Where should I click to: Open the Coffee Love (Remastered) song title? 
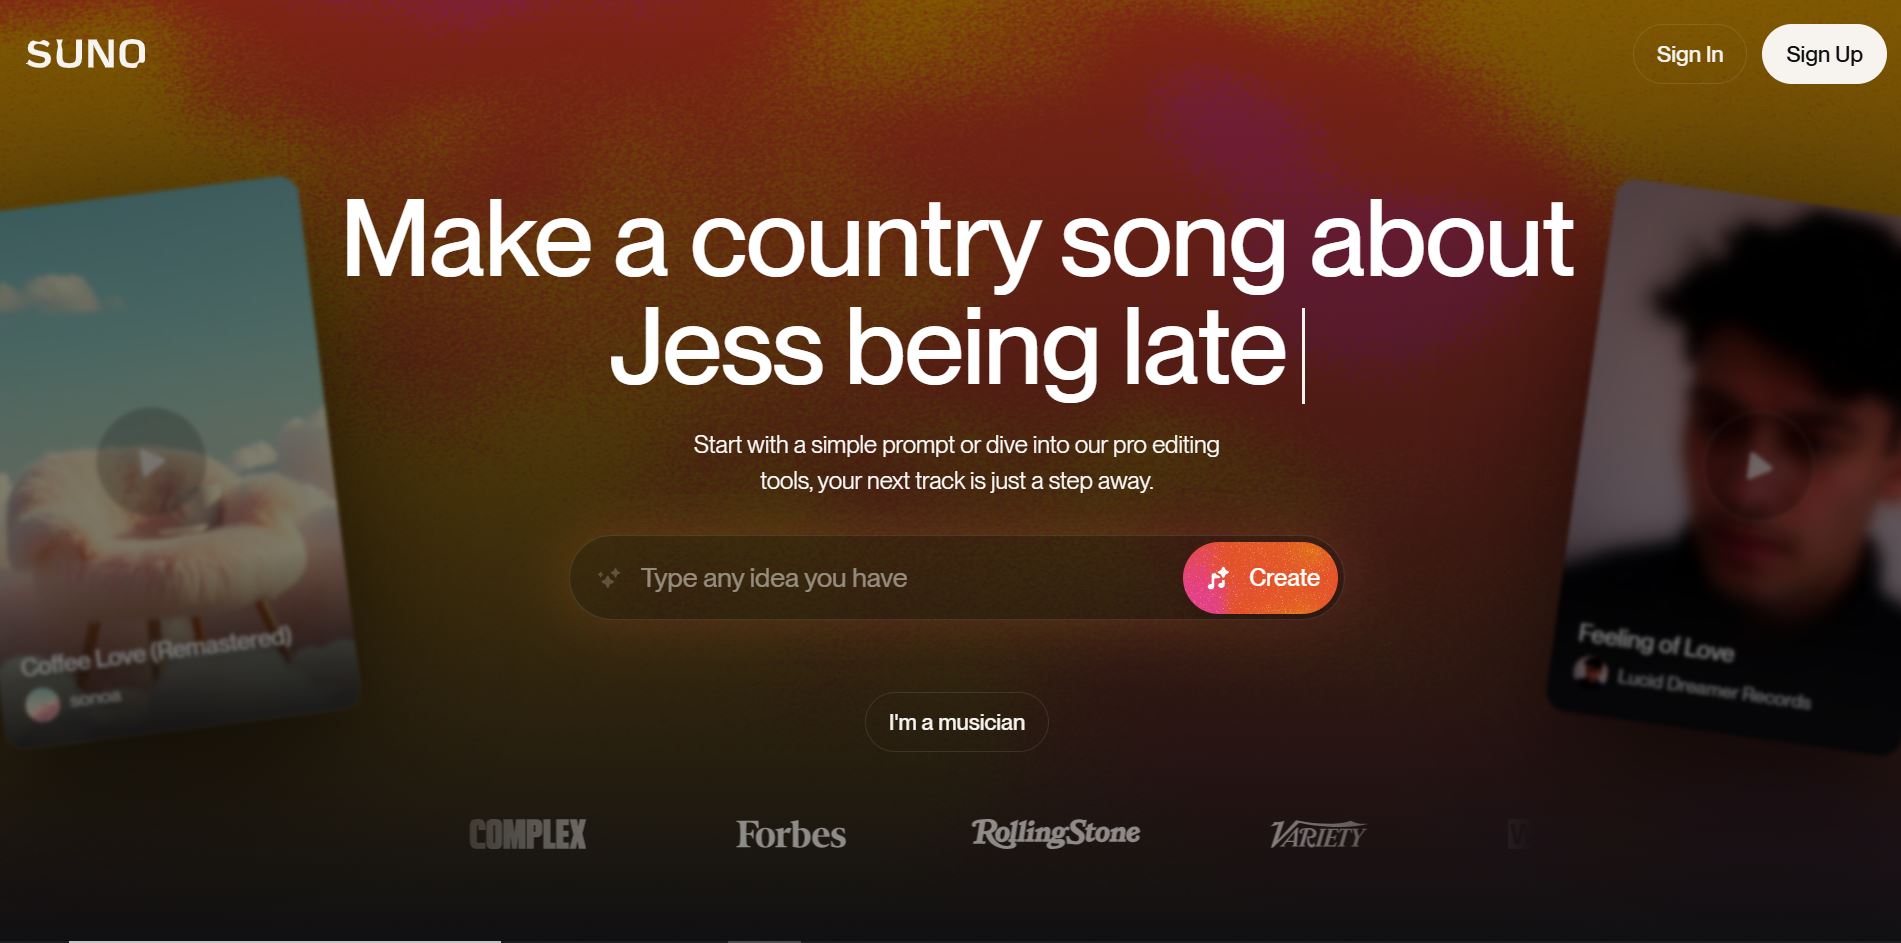pos(156,651)
